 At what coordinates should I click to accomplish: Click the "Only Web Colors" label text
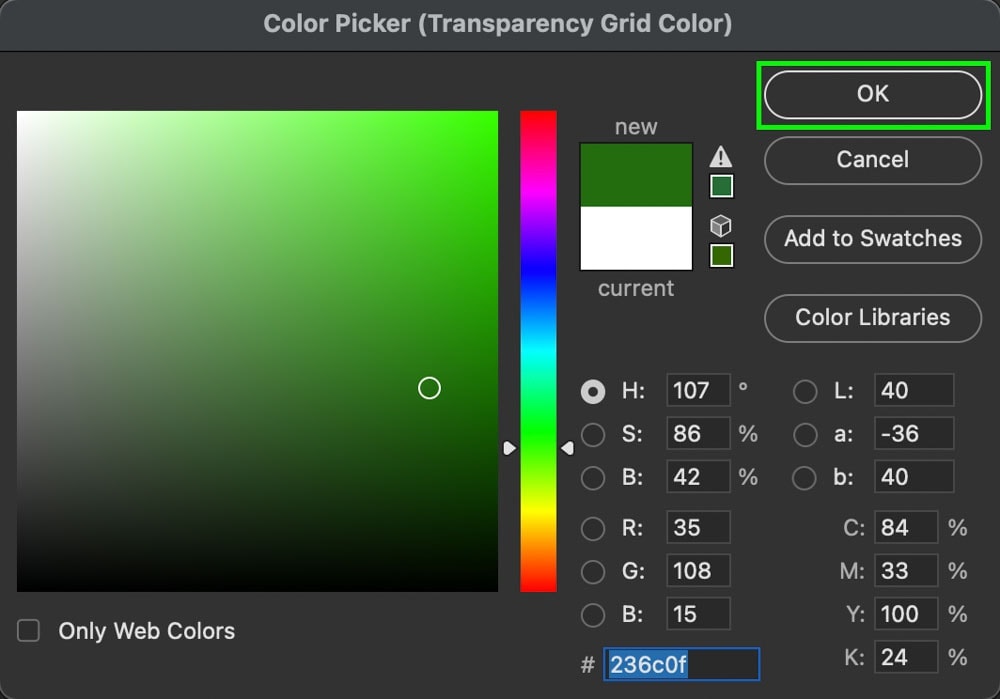[x=147, y=631]
